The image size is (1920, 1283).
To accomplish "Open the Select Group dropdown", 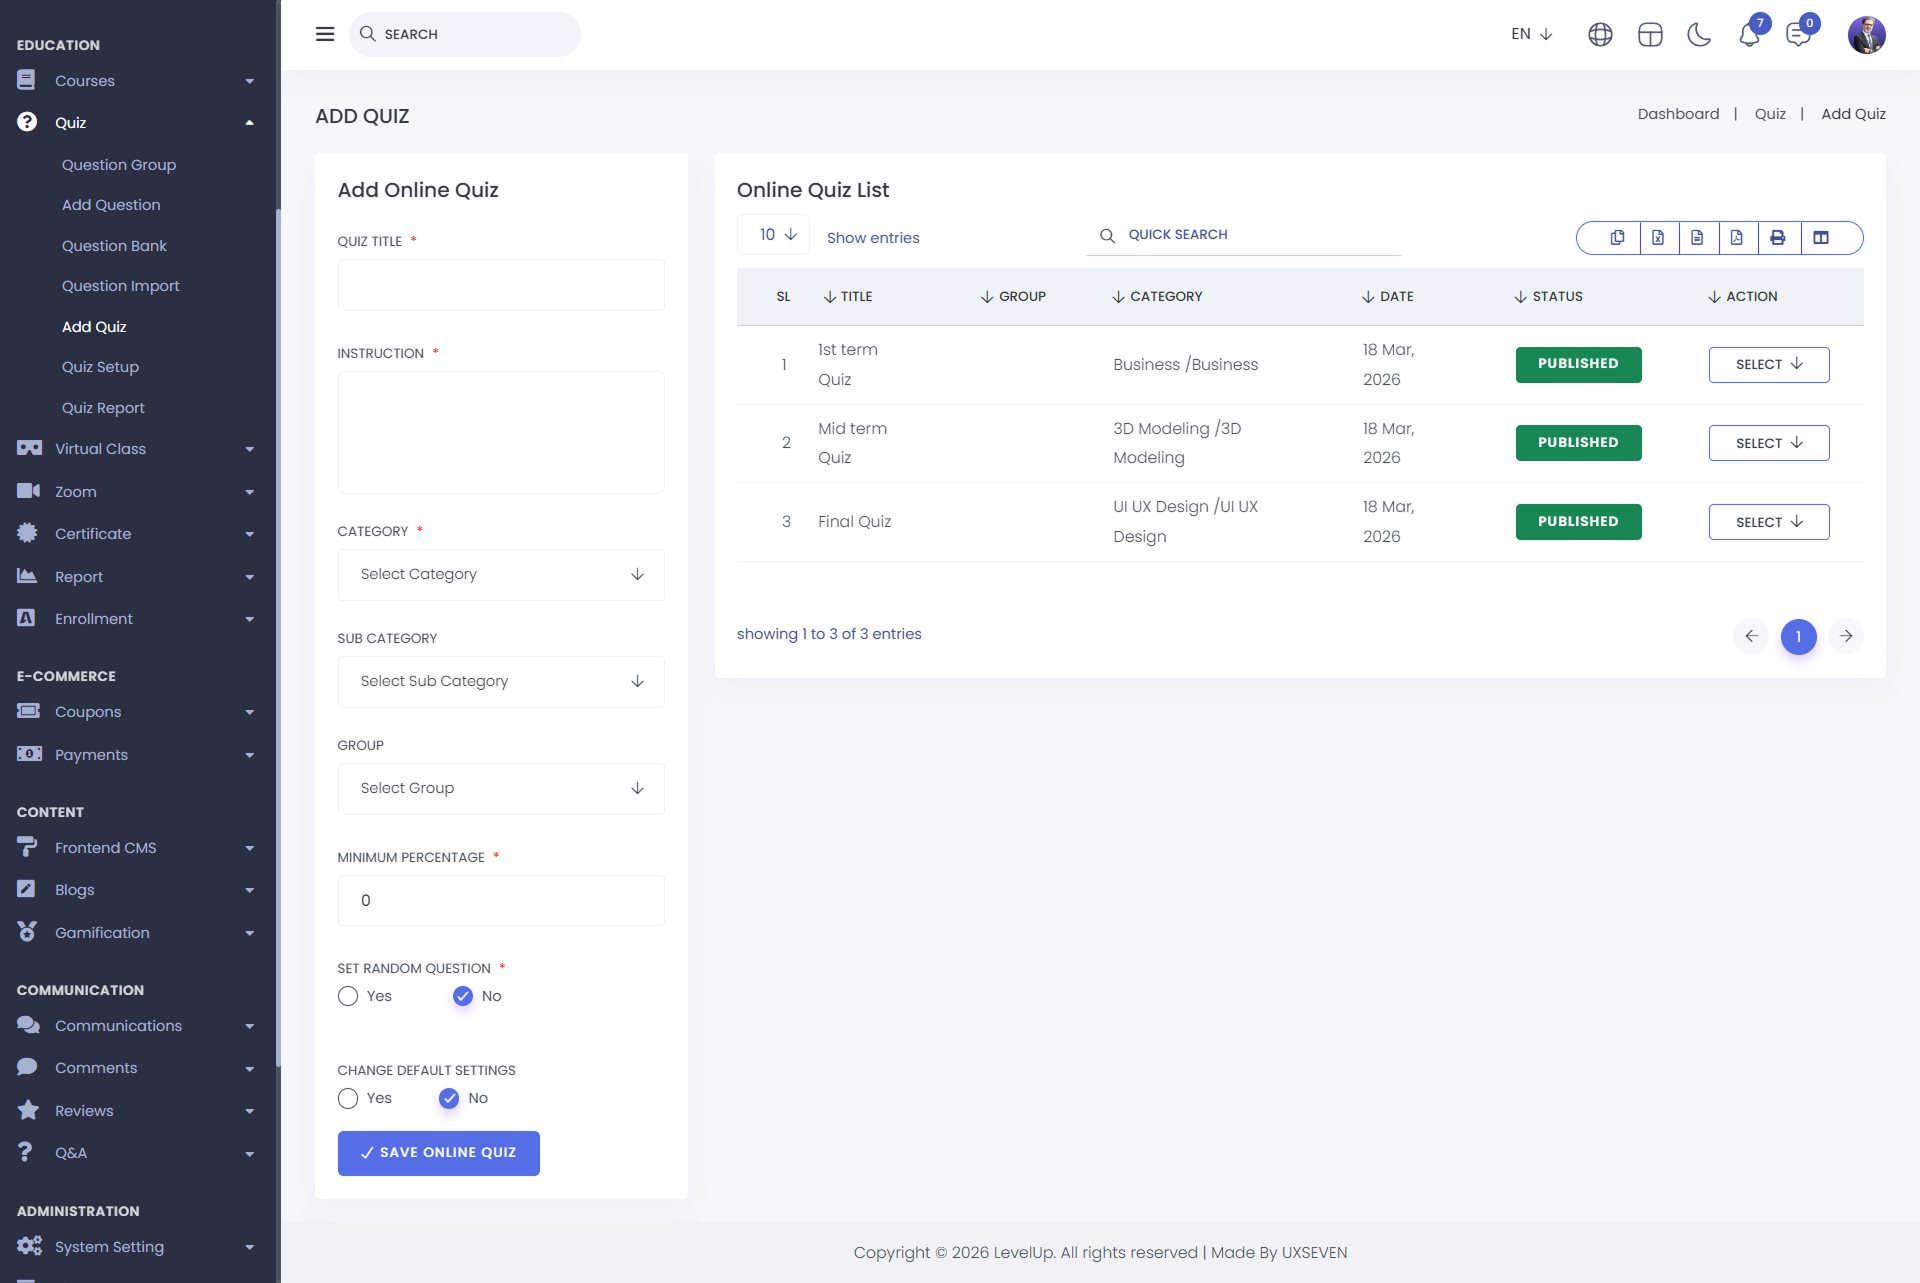I will coord(501,789).
